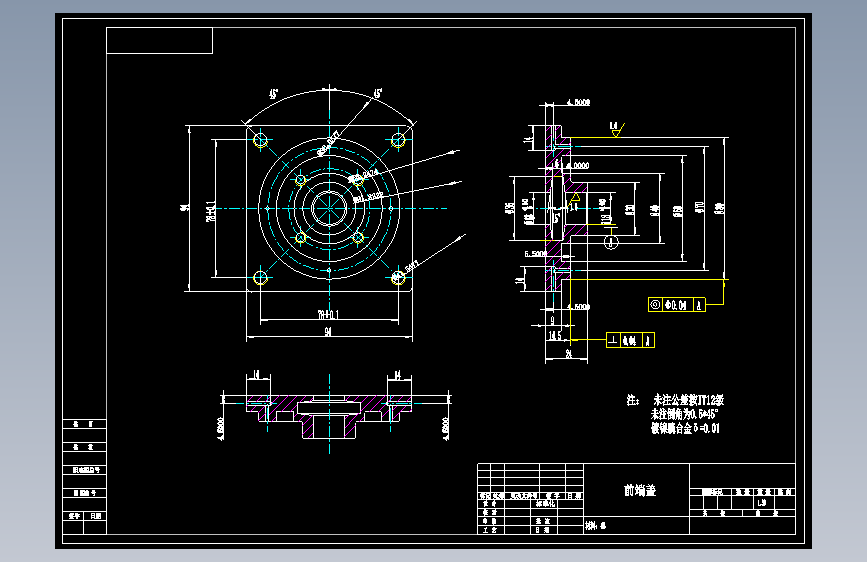Select the circled detail marker below side section bore
The height and width of the screenshot is (562, 867).
pos(611,242)
